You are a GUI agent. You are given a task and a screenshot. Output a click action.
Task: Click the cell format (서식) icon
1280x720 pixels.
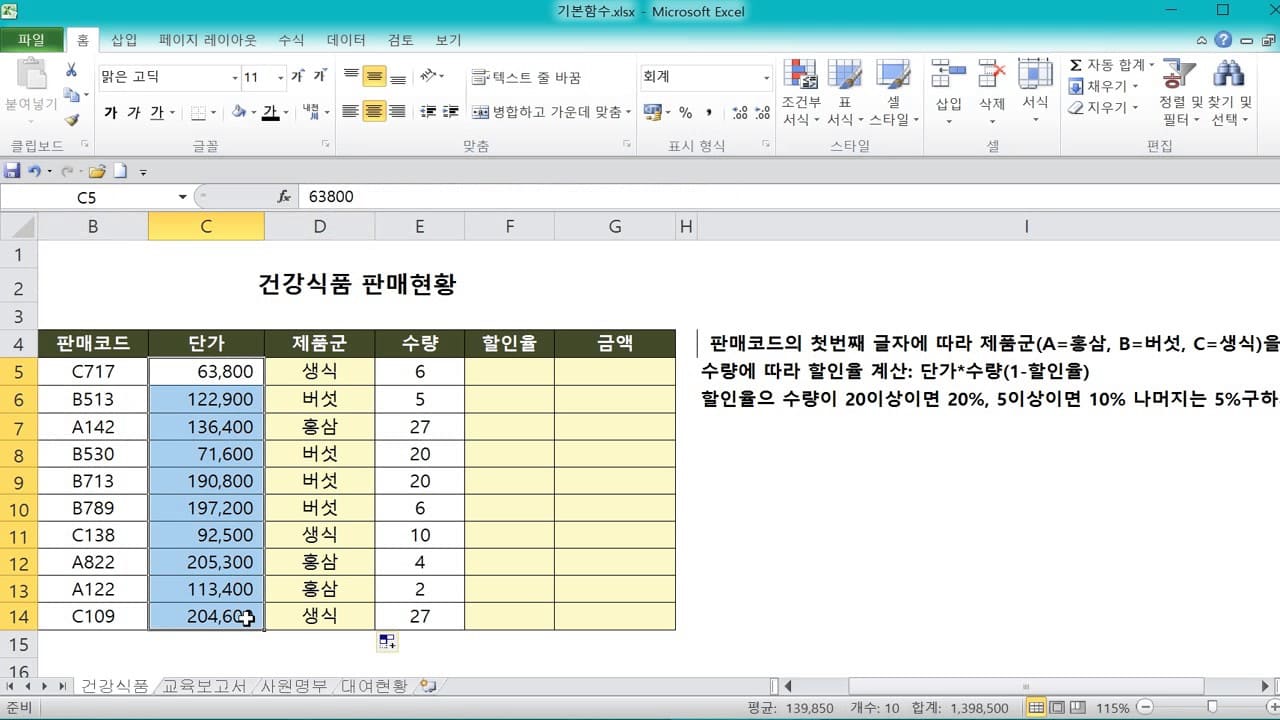1035,74
